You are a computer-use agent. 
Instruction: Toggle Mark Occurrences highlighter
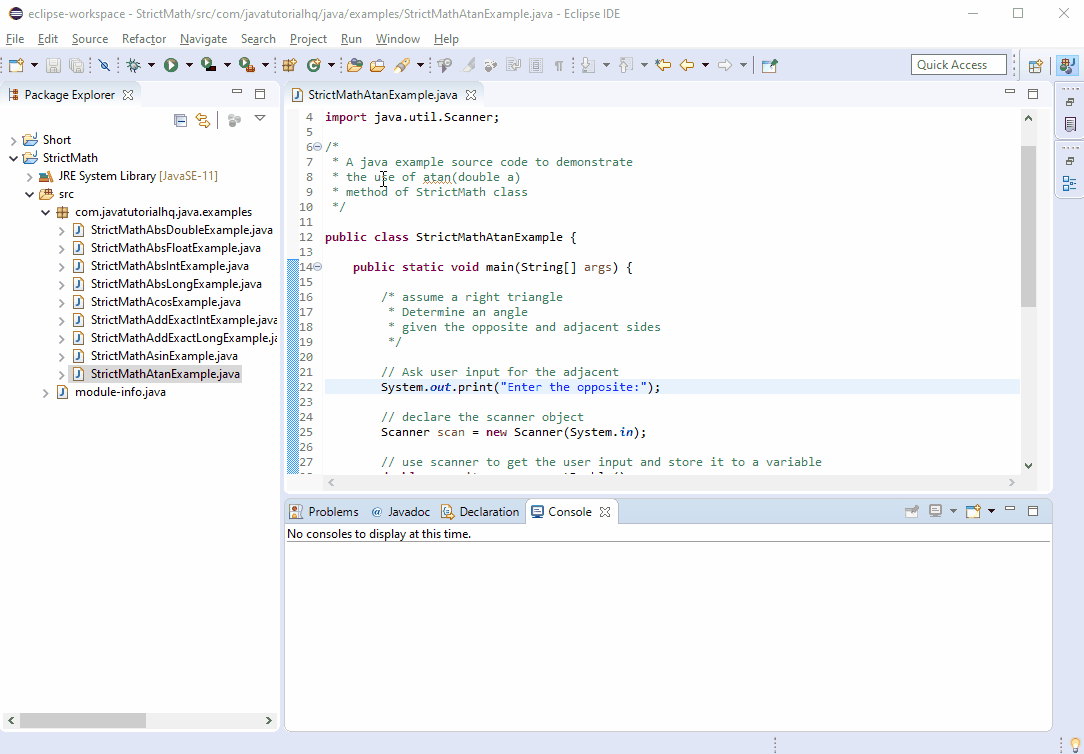tap(469, 65)
